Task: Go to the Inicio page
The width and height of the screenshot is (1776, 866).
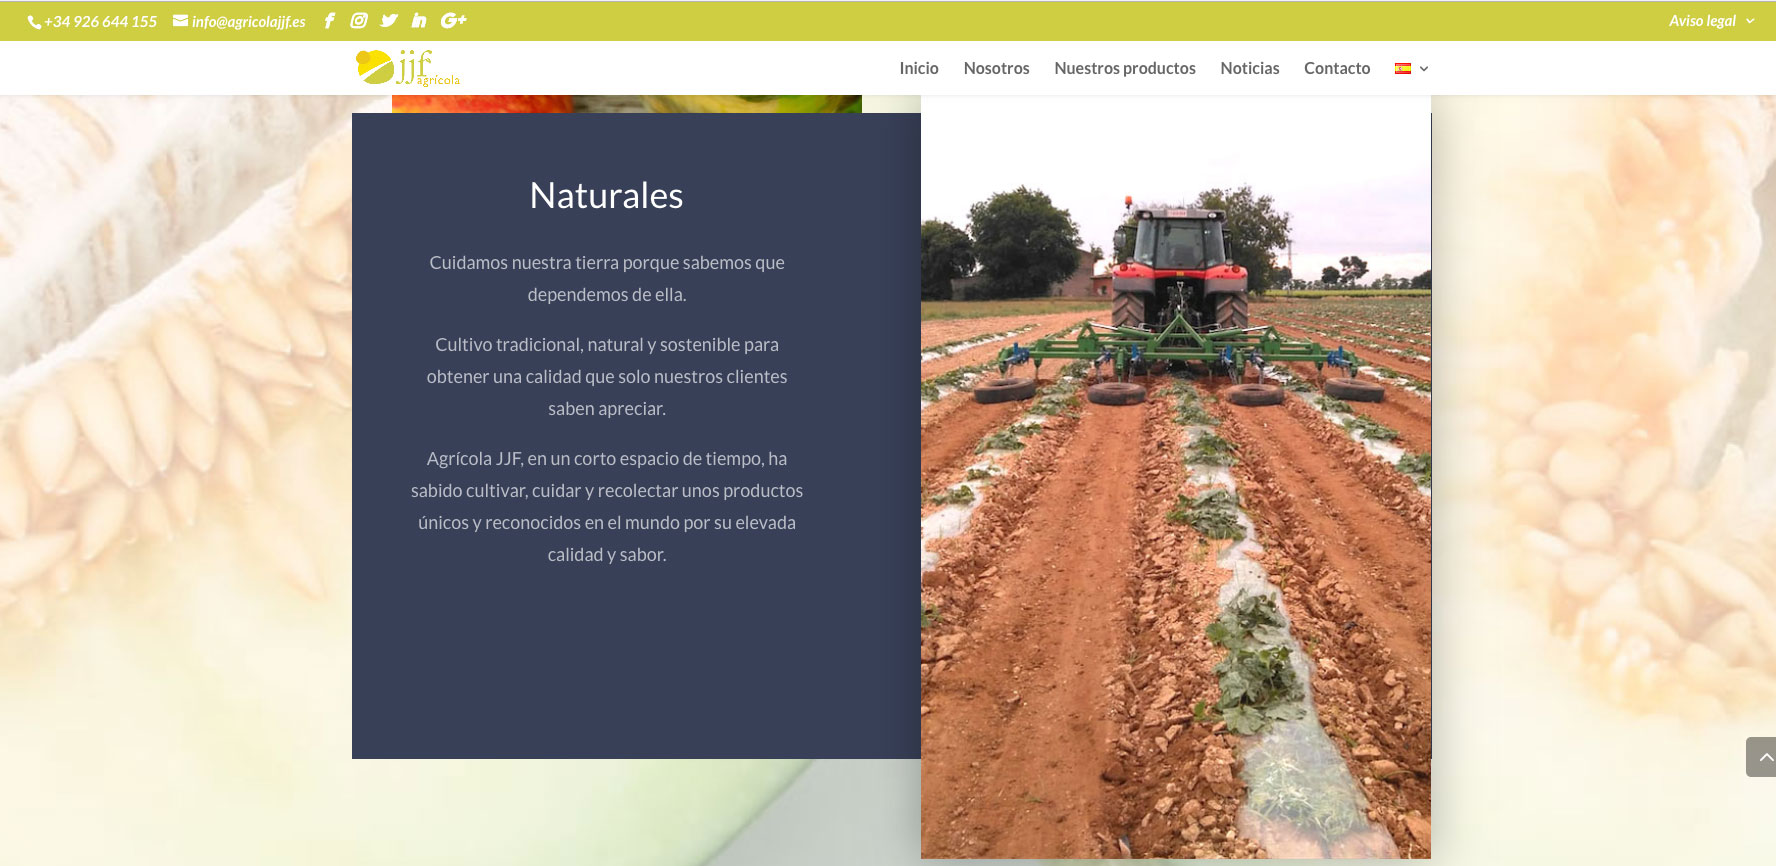Action: pyautogui.click(x=918, y=68)
